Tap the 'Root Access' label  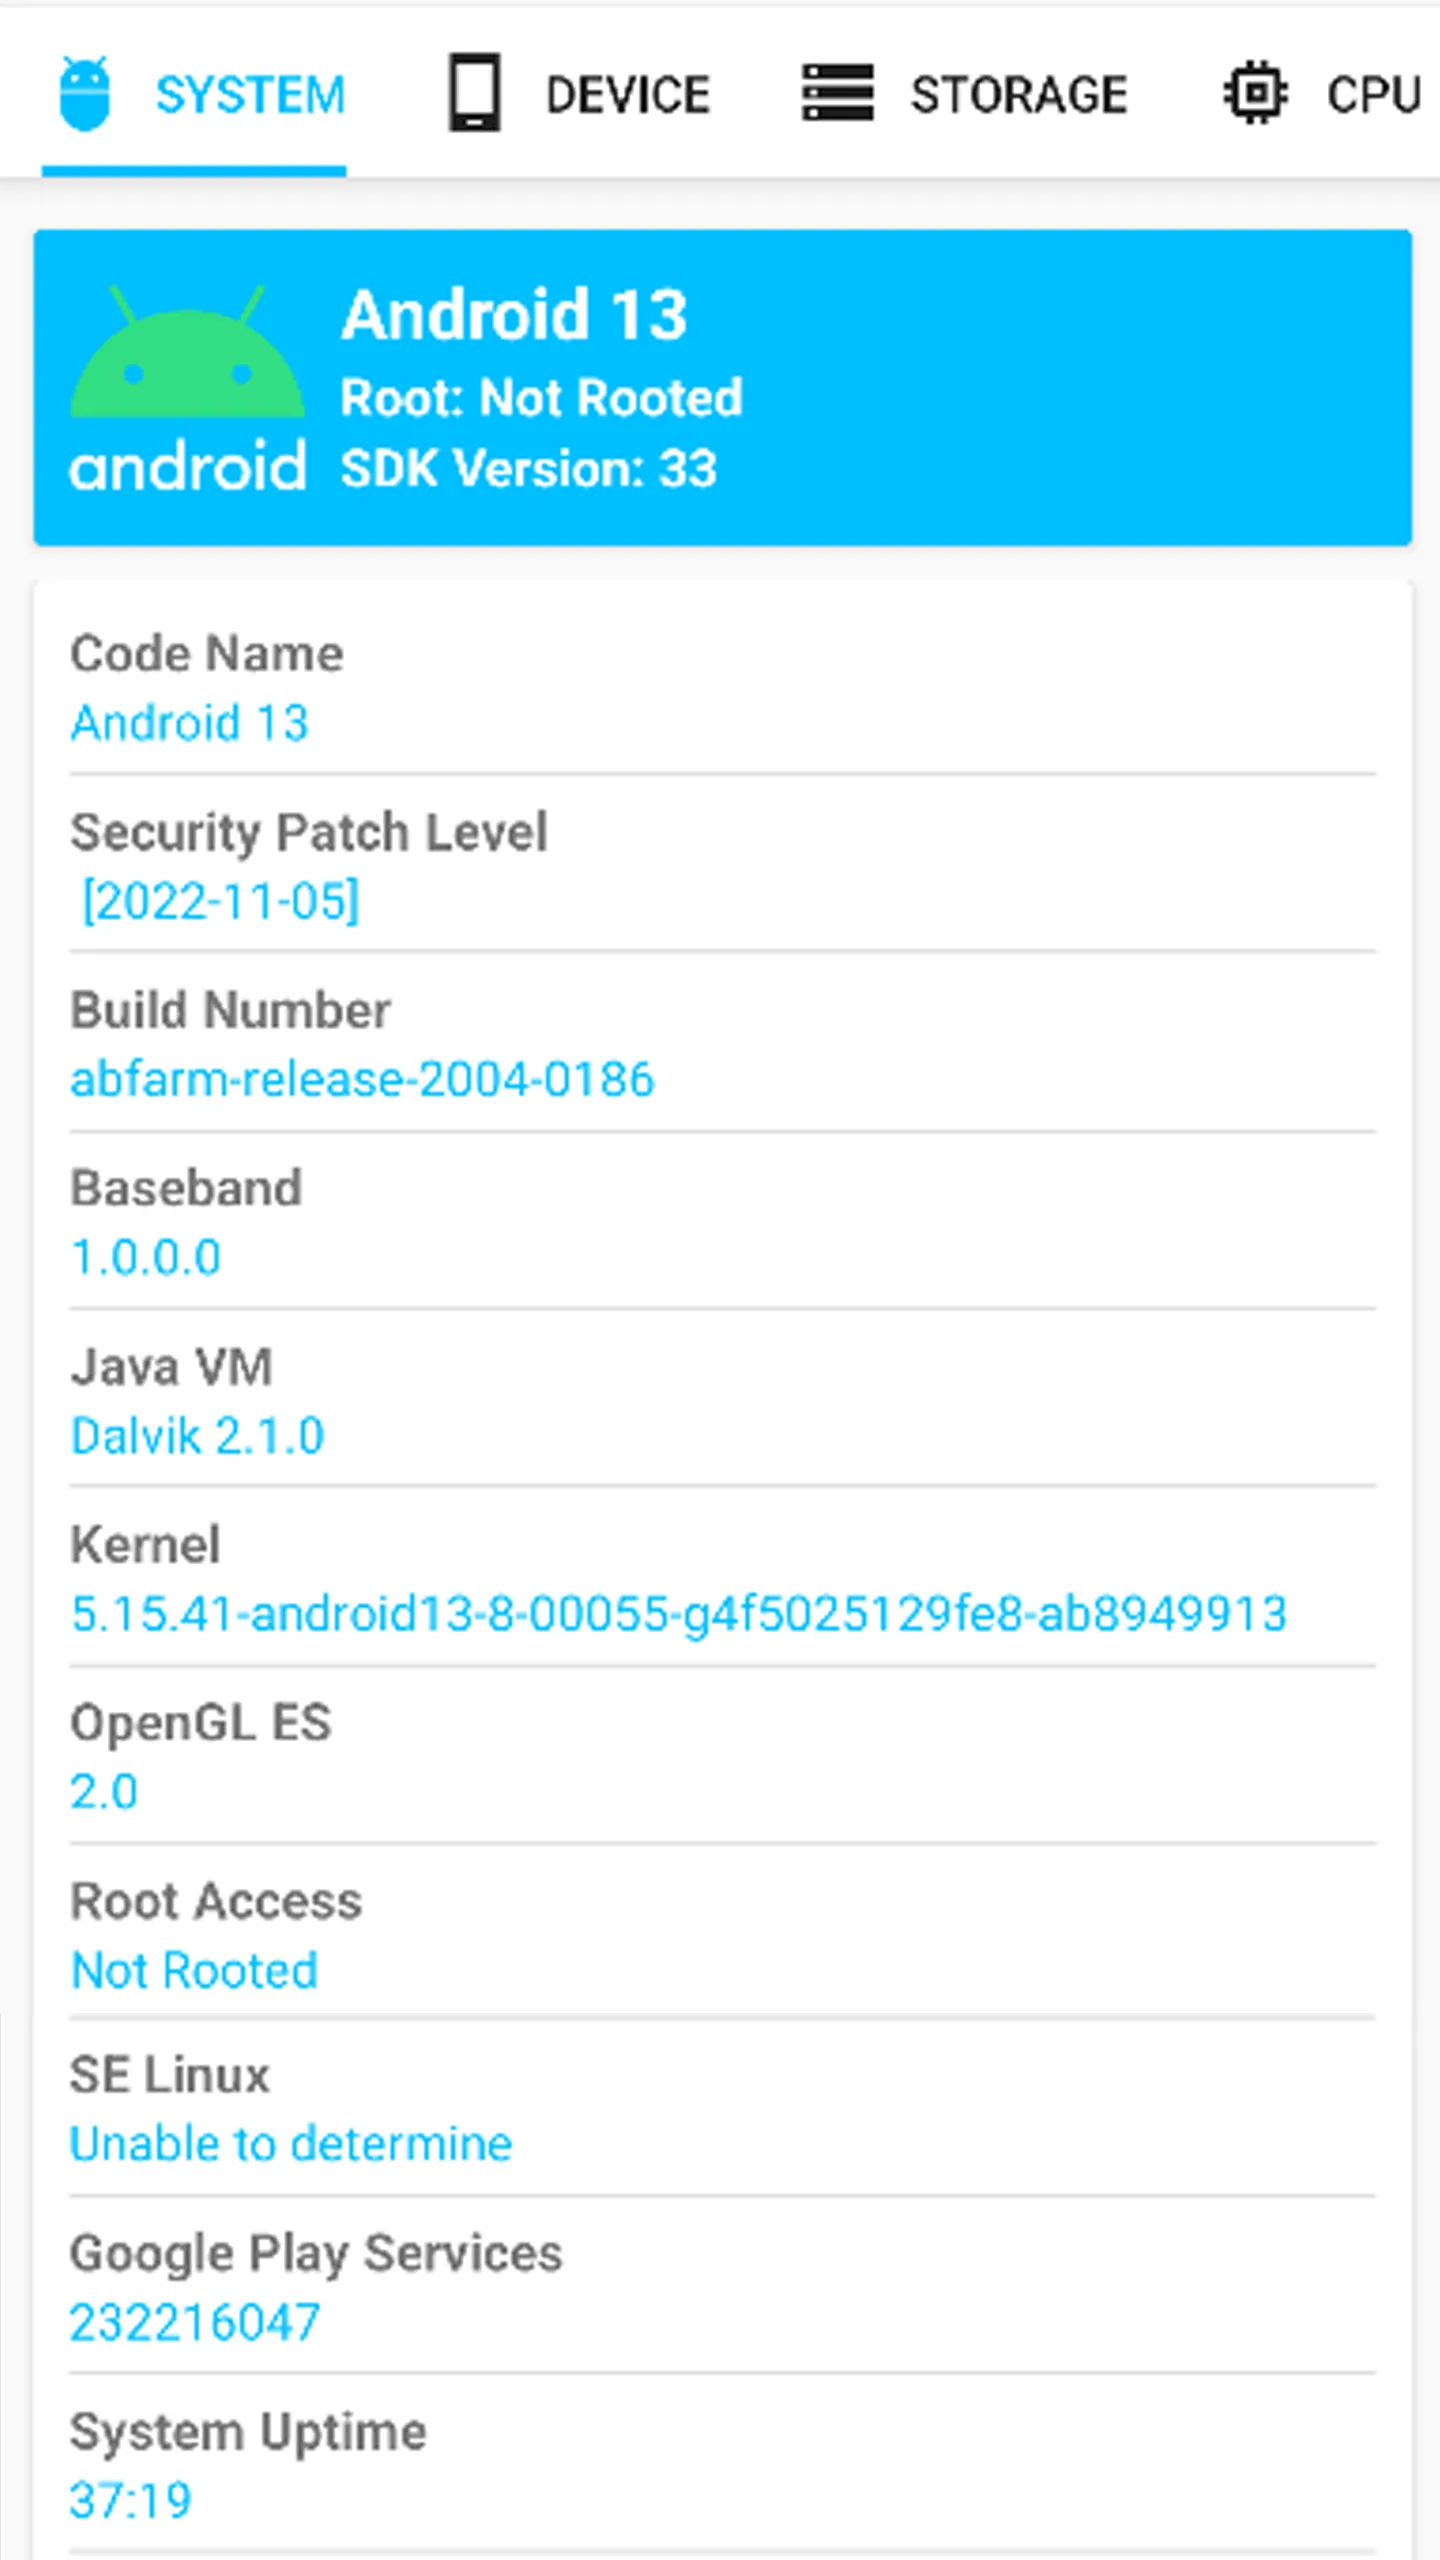click(215, 1901)
